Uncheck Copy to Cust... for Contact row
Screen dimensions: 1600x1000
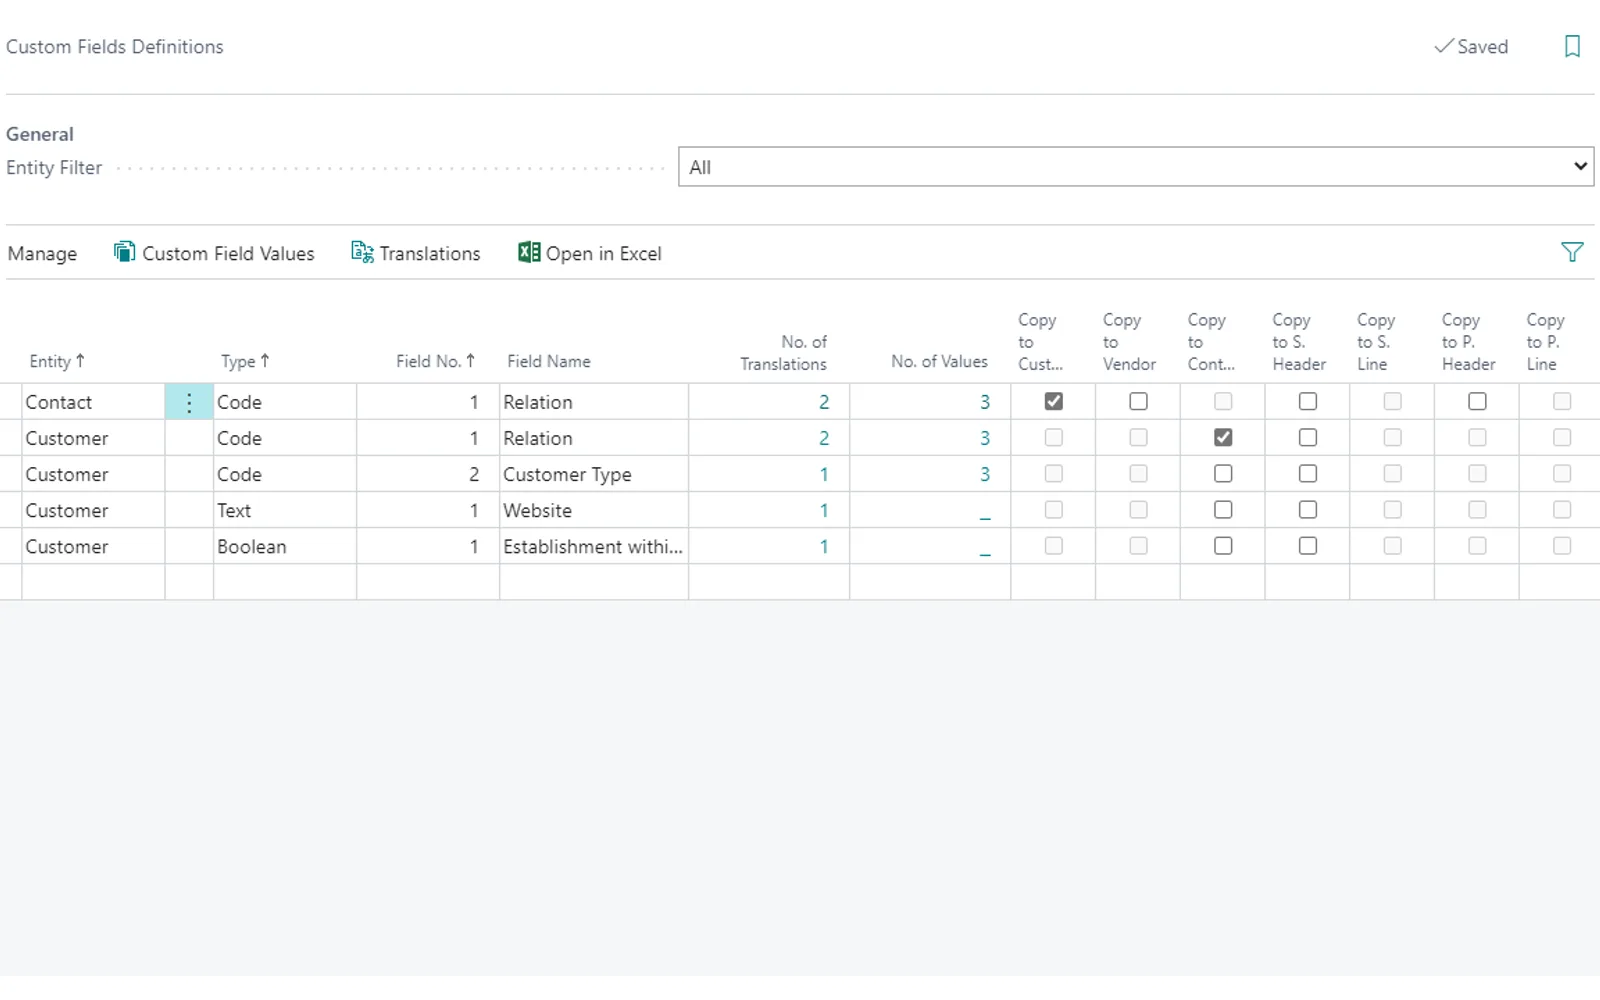coord(1053,401)
